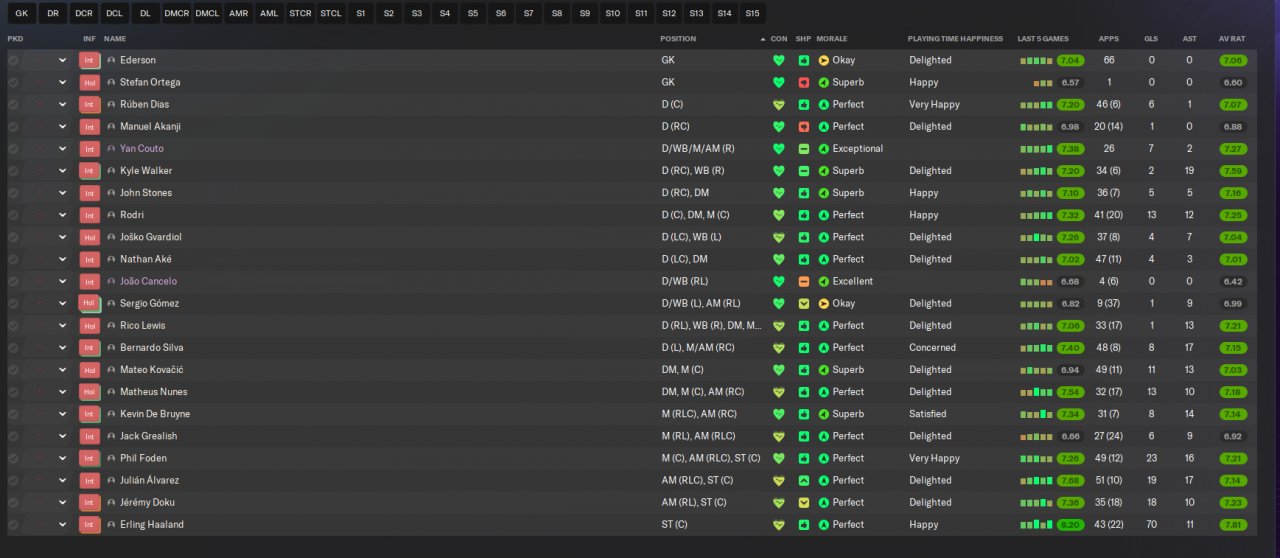Click João Cancelo's orange sharpness icon
1280x558 pixels.
point(803,281)
